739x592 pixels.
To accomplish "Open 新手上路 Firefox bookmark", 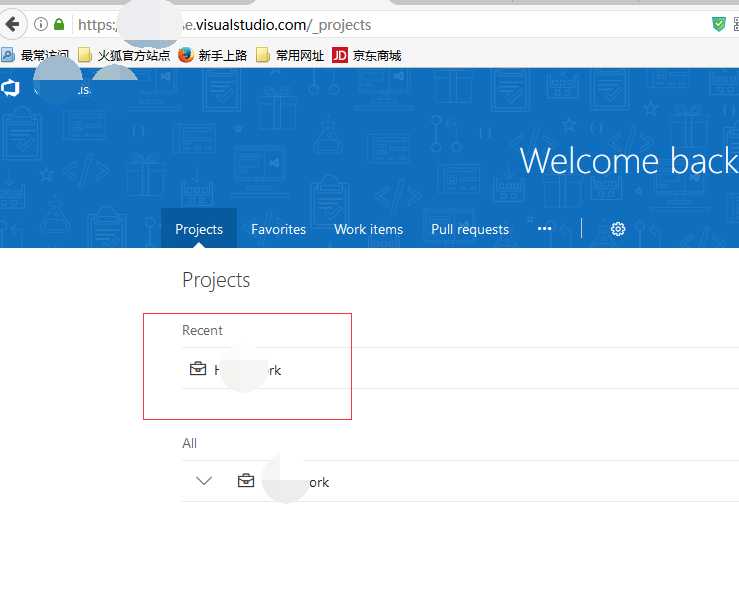I will pos(213,56).
